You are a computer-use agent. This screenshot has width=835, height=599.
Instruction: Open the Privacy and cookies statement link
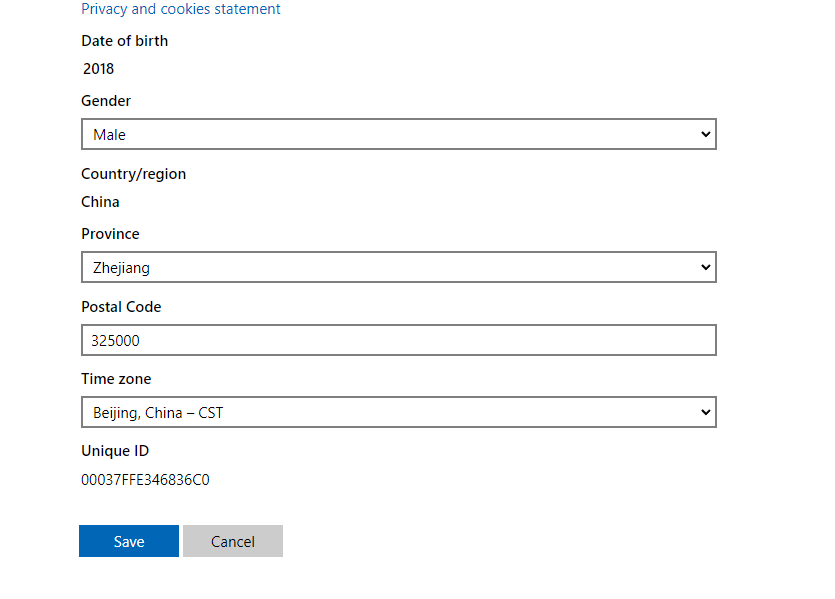[x=180, y=9]
